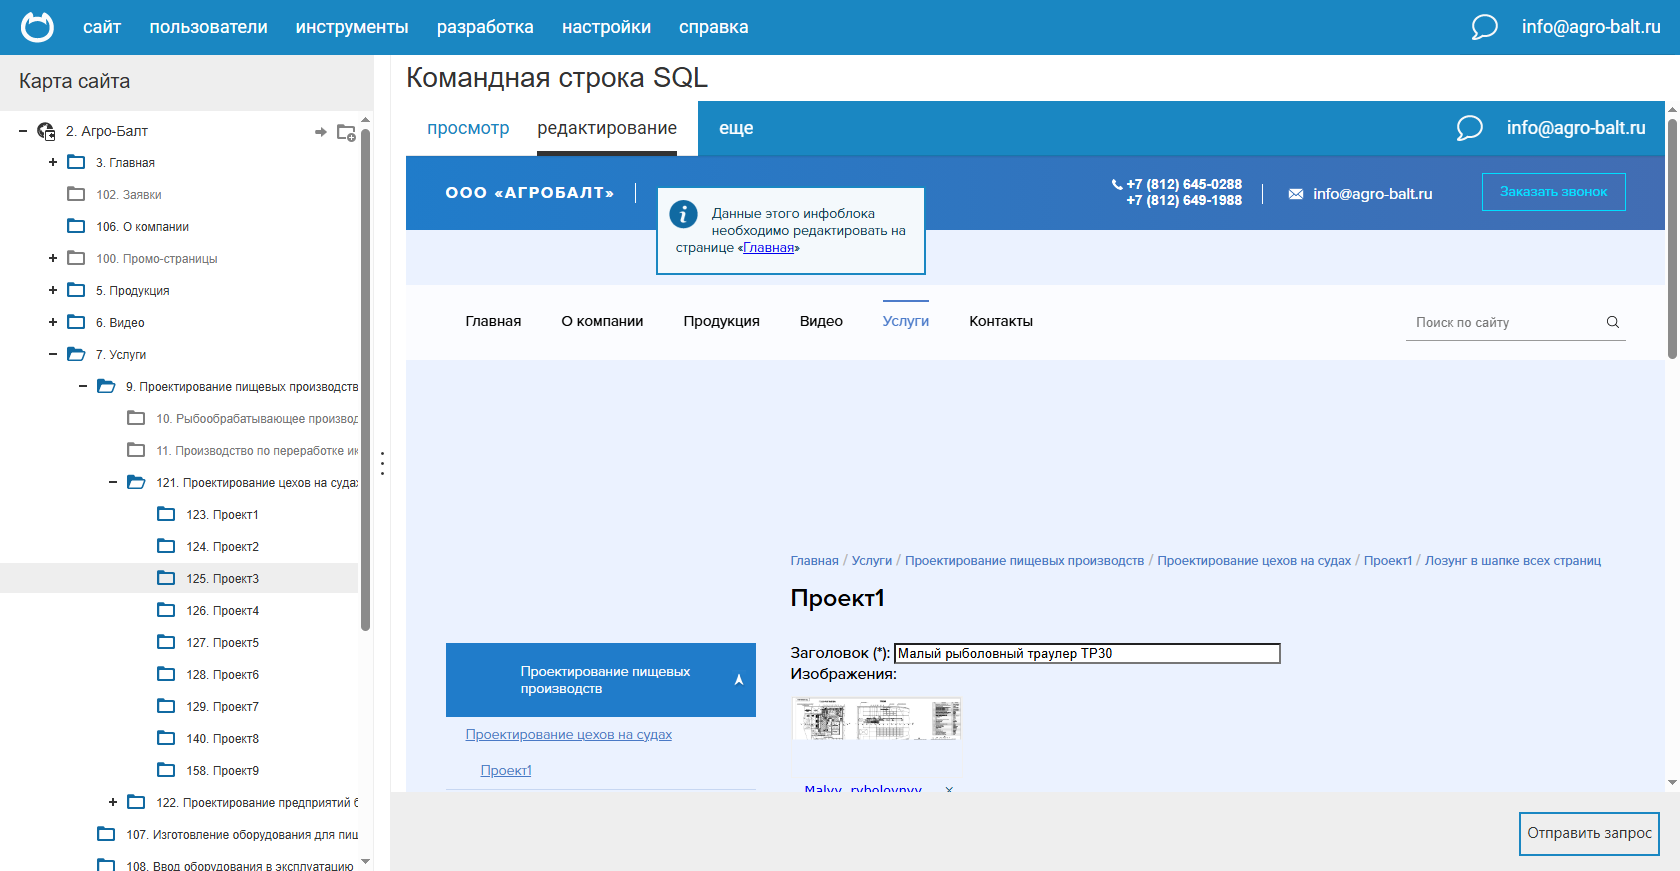Click the site search magnifier icon
This screenshot has width=1680, height=871.
(1613, 322)
